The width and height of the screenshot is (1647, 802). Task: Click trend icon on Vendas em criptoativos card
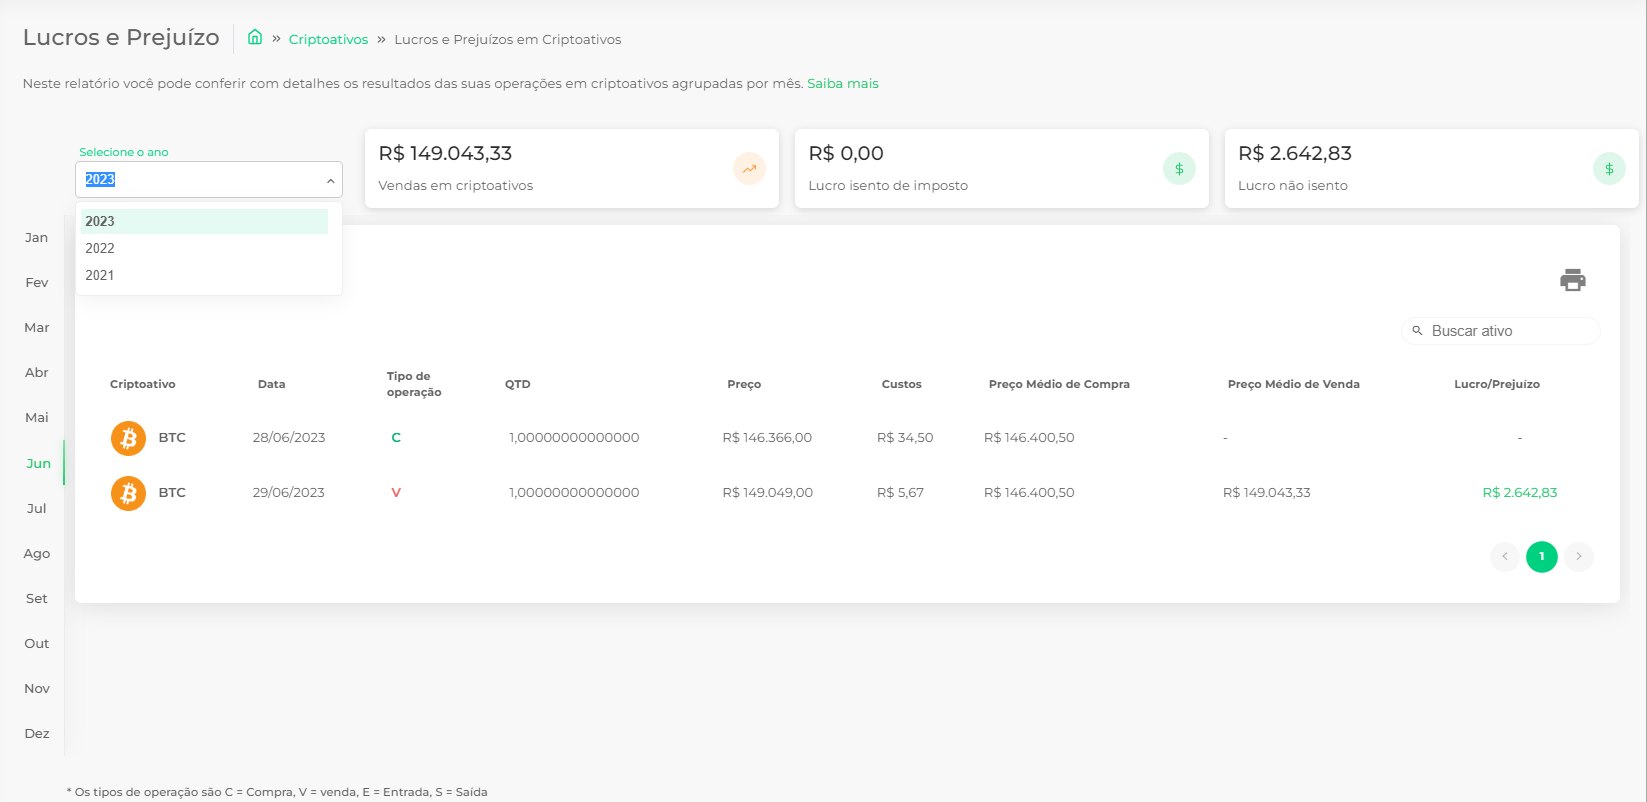click(x=749, y=169)
